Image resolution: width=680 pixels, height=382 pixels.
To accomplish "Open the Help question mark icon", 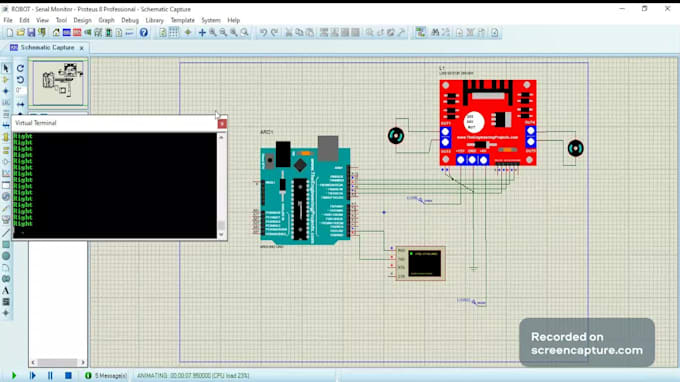I will (x=144, y=33).
